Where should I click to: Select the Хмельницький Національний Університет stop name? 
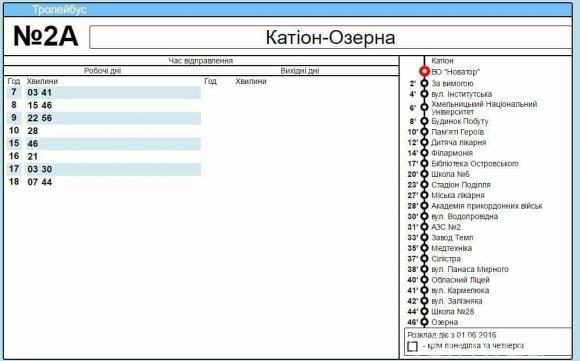(484, 108)
